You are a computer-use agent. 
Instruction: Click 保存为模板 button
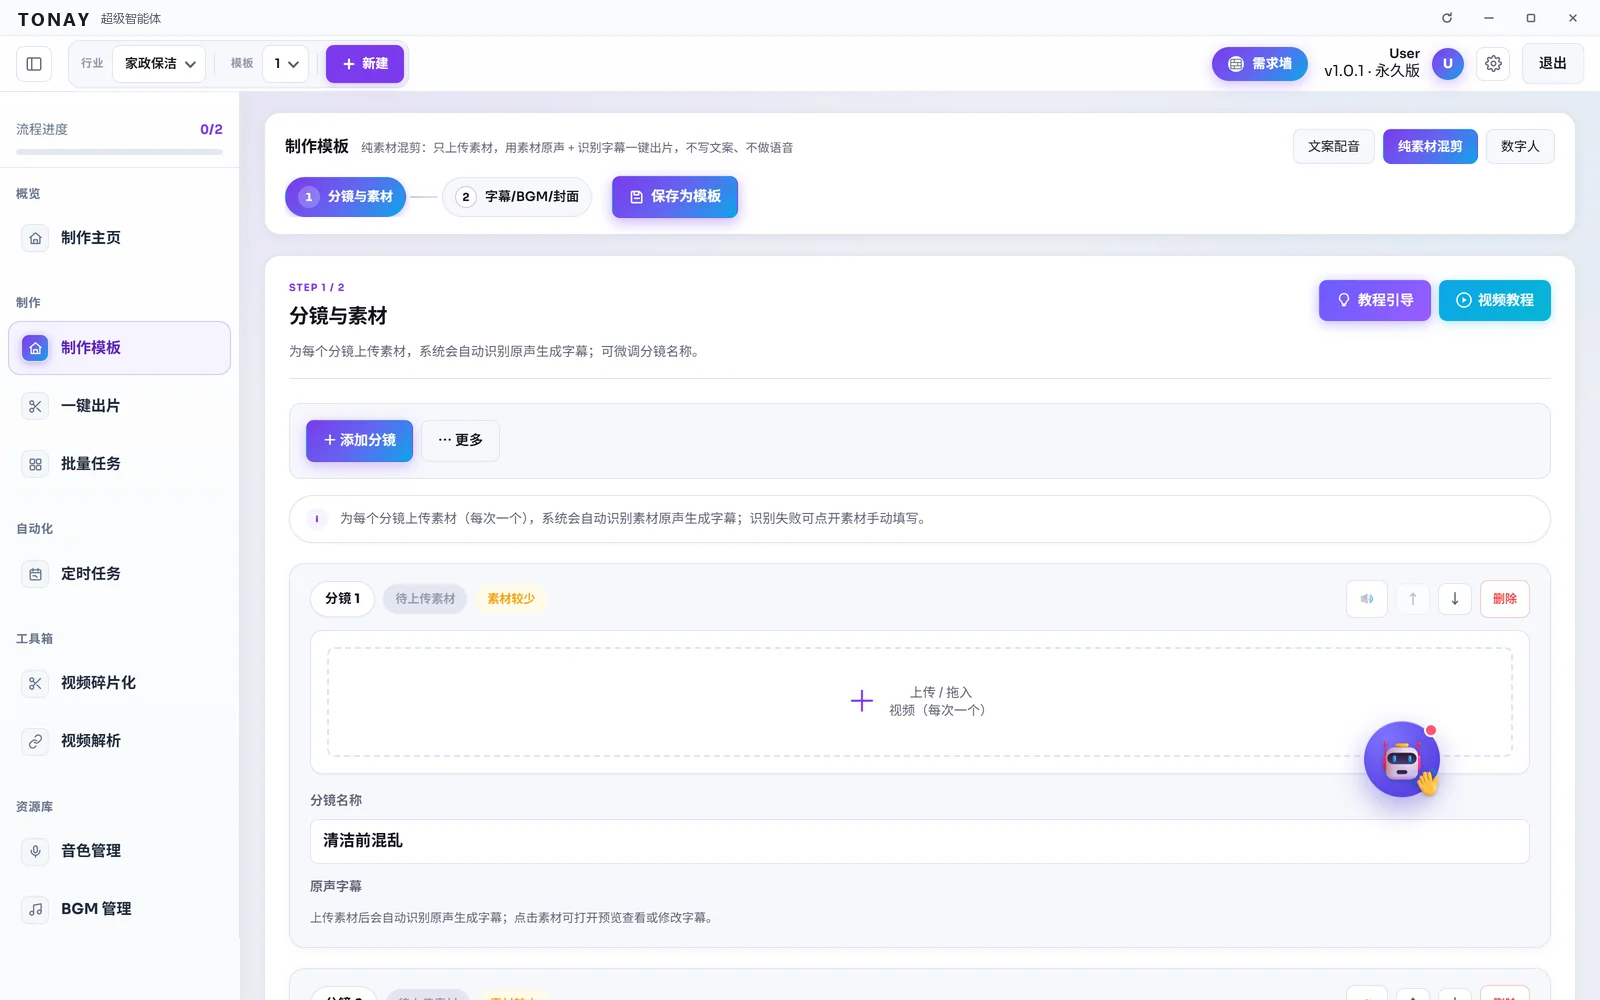(x=675, y=197)
